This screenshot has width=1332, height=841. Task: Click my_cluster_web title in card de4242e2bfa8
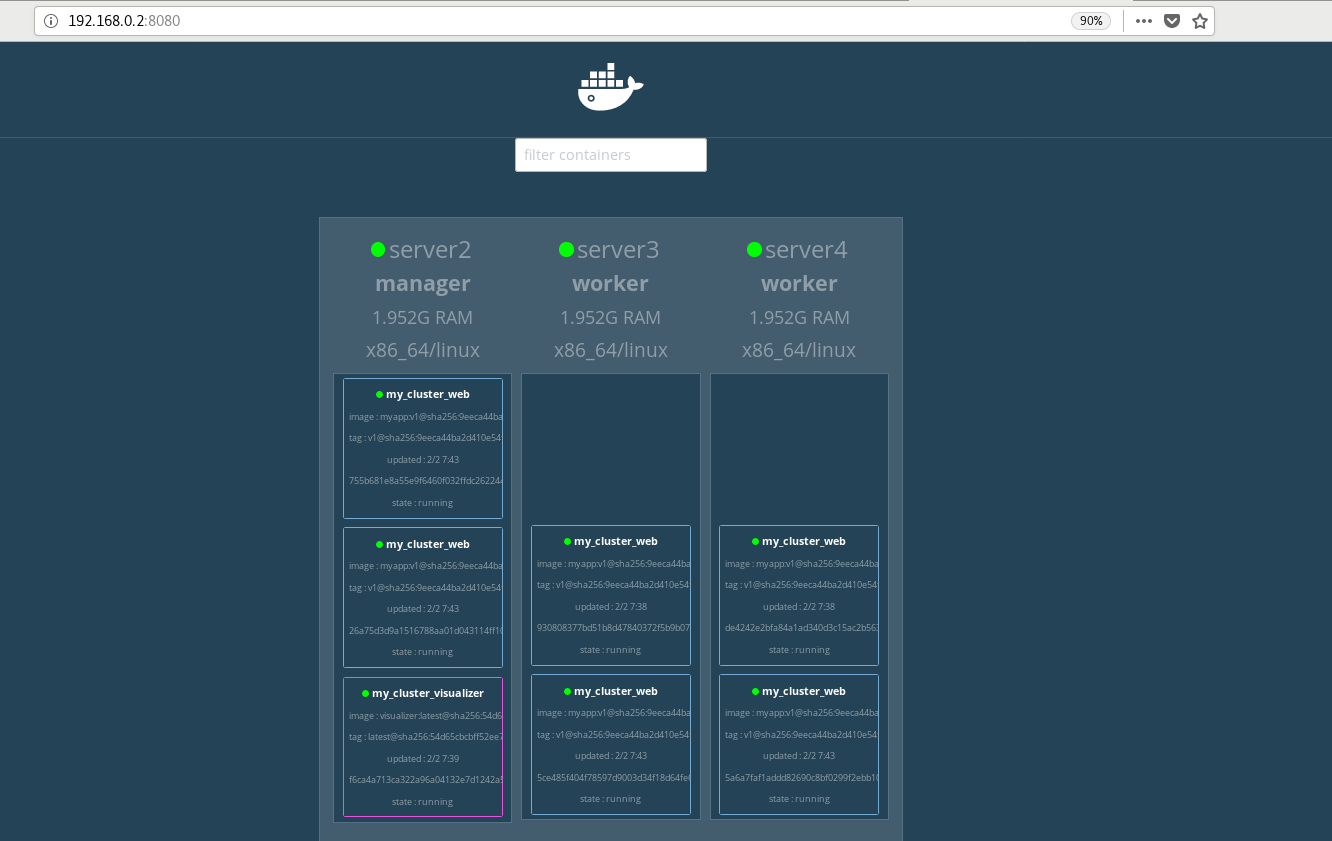[x=804, y=541]
